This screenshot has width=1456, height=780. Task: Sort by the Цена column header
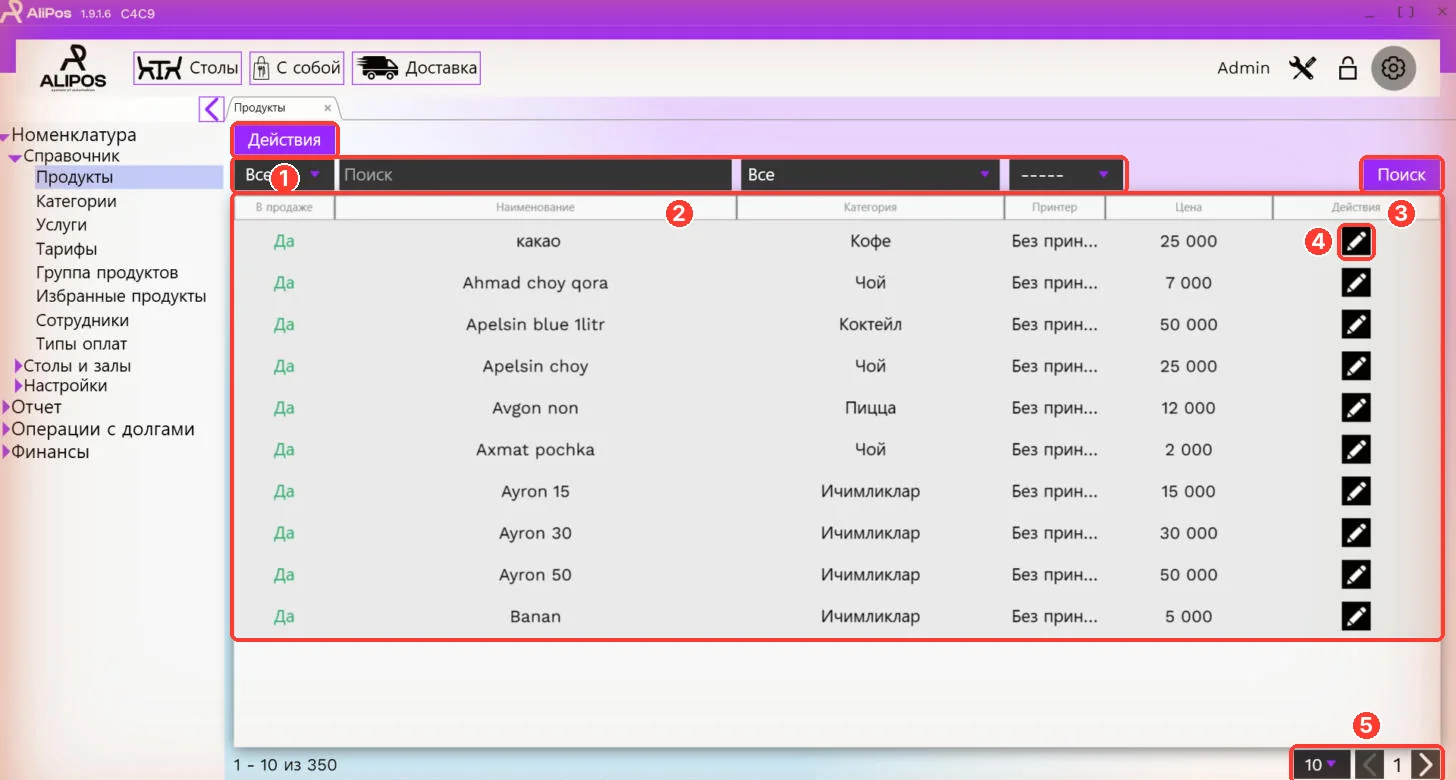pyautogui.click(x=1189, y=207)
